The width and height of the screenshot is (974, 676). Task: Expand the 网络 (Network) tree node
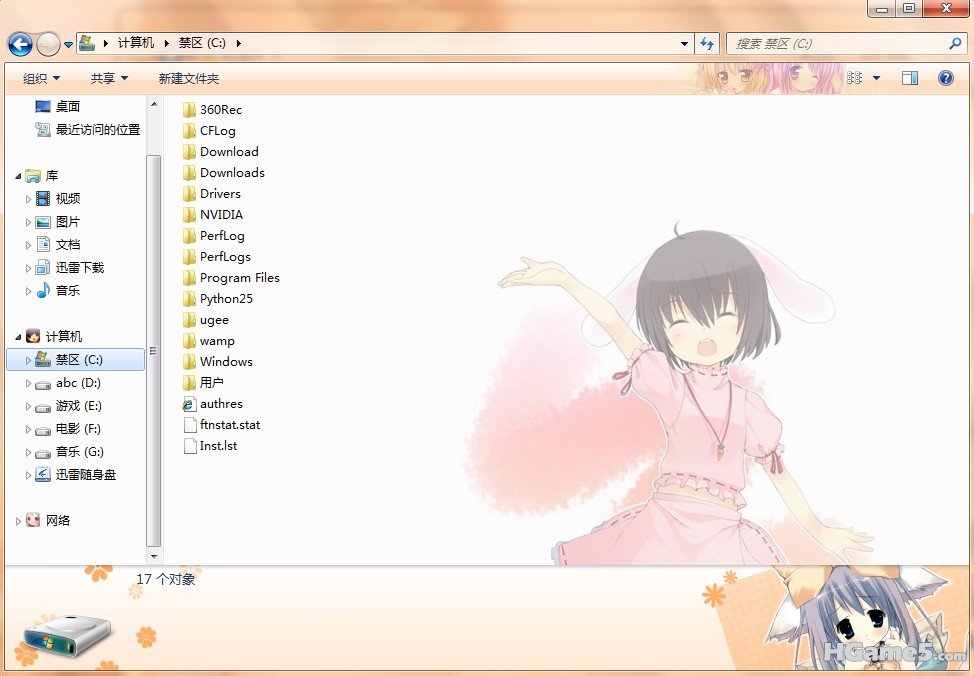pos(19,521)
